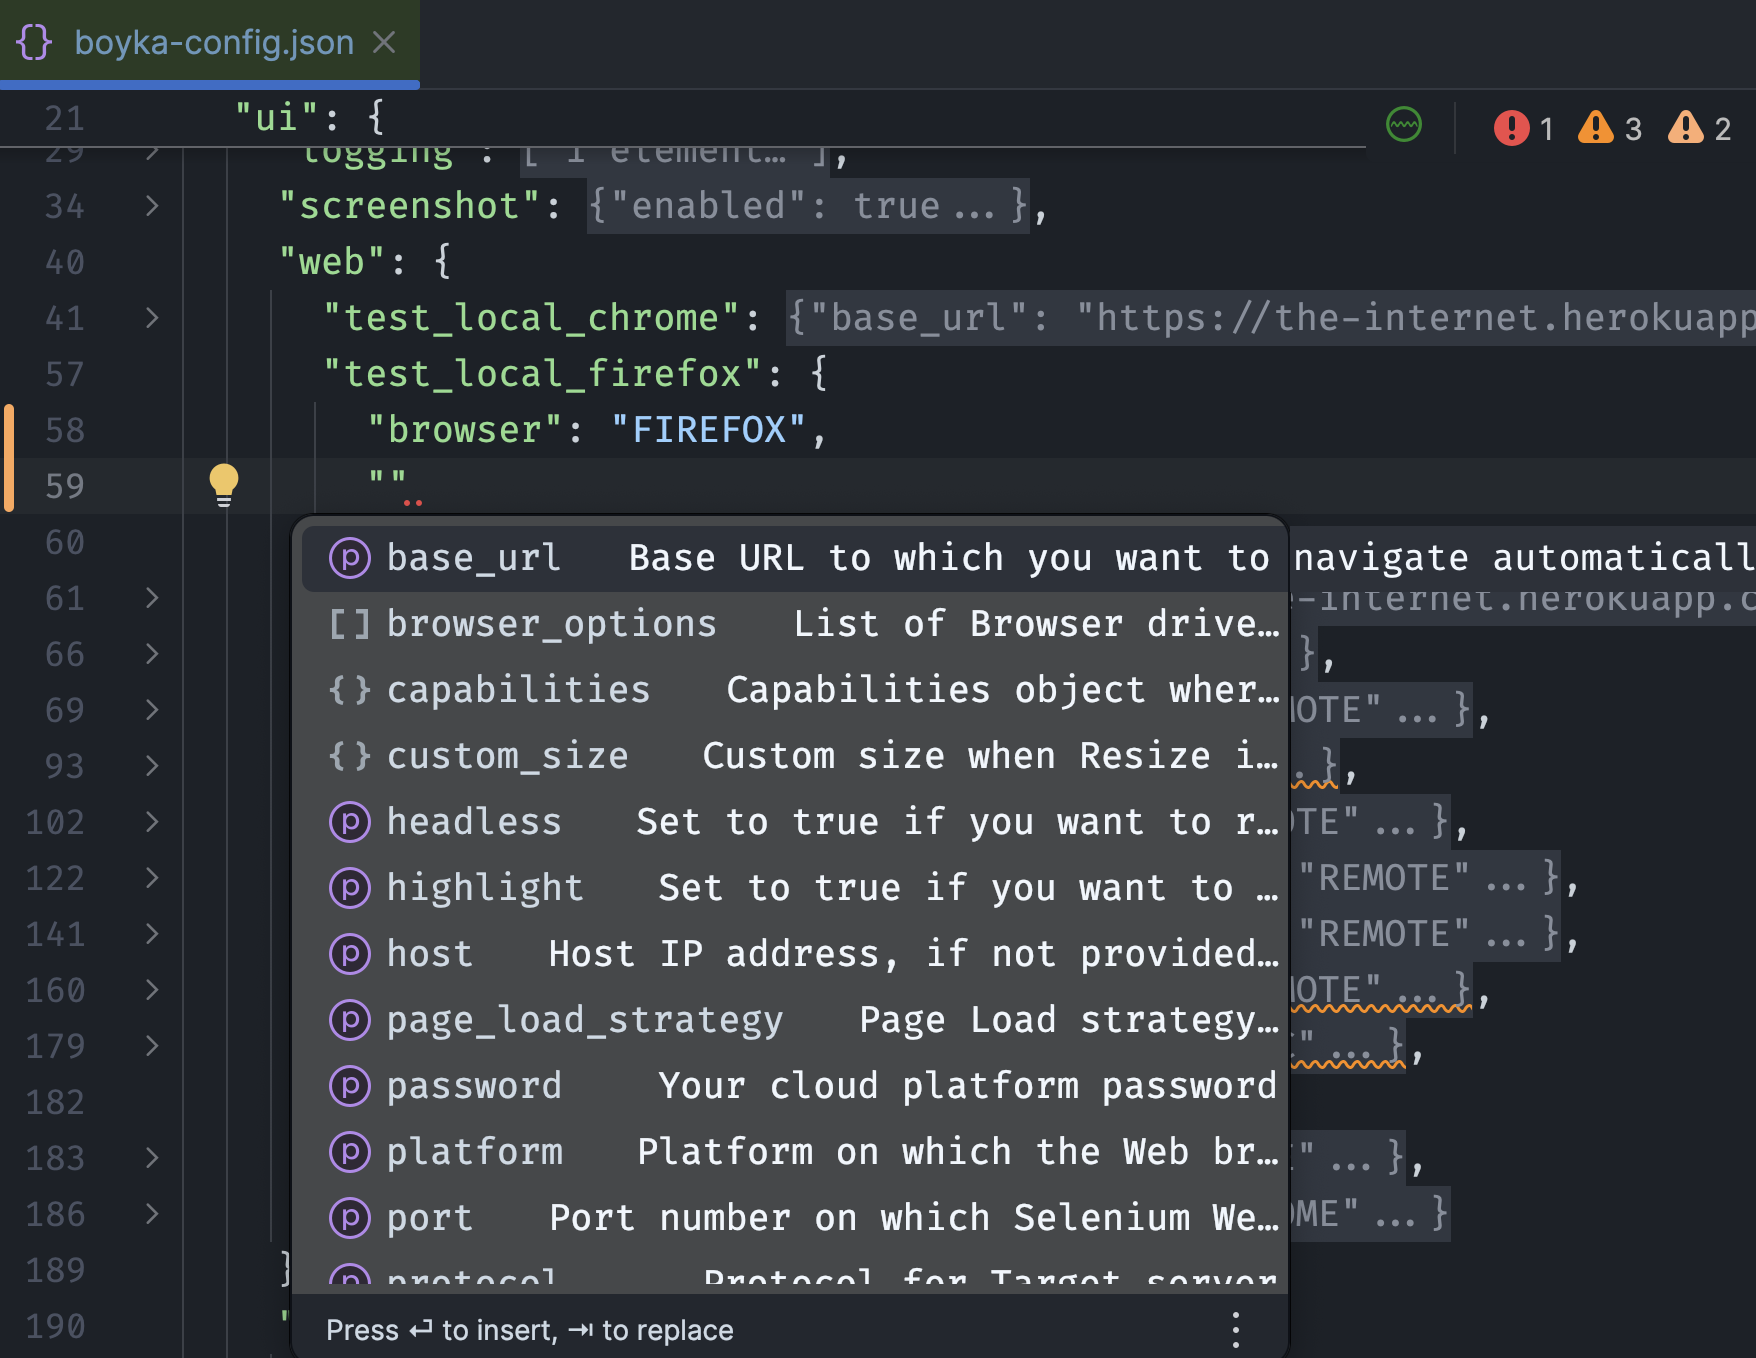Select custom_size completion suggestion
Screen dimensions: 1756x1358
790,756
